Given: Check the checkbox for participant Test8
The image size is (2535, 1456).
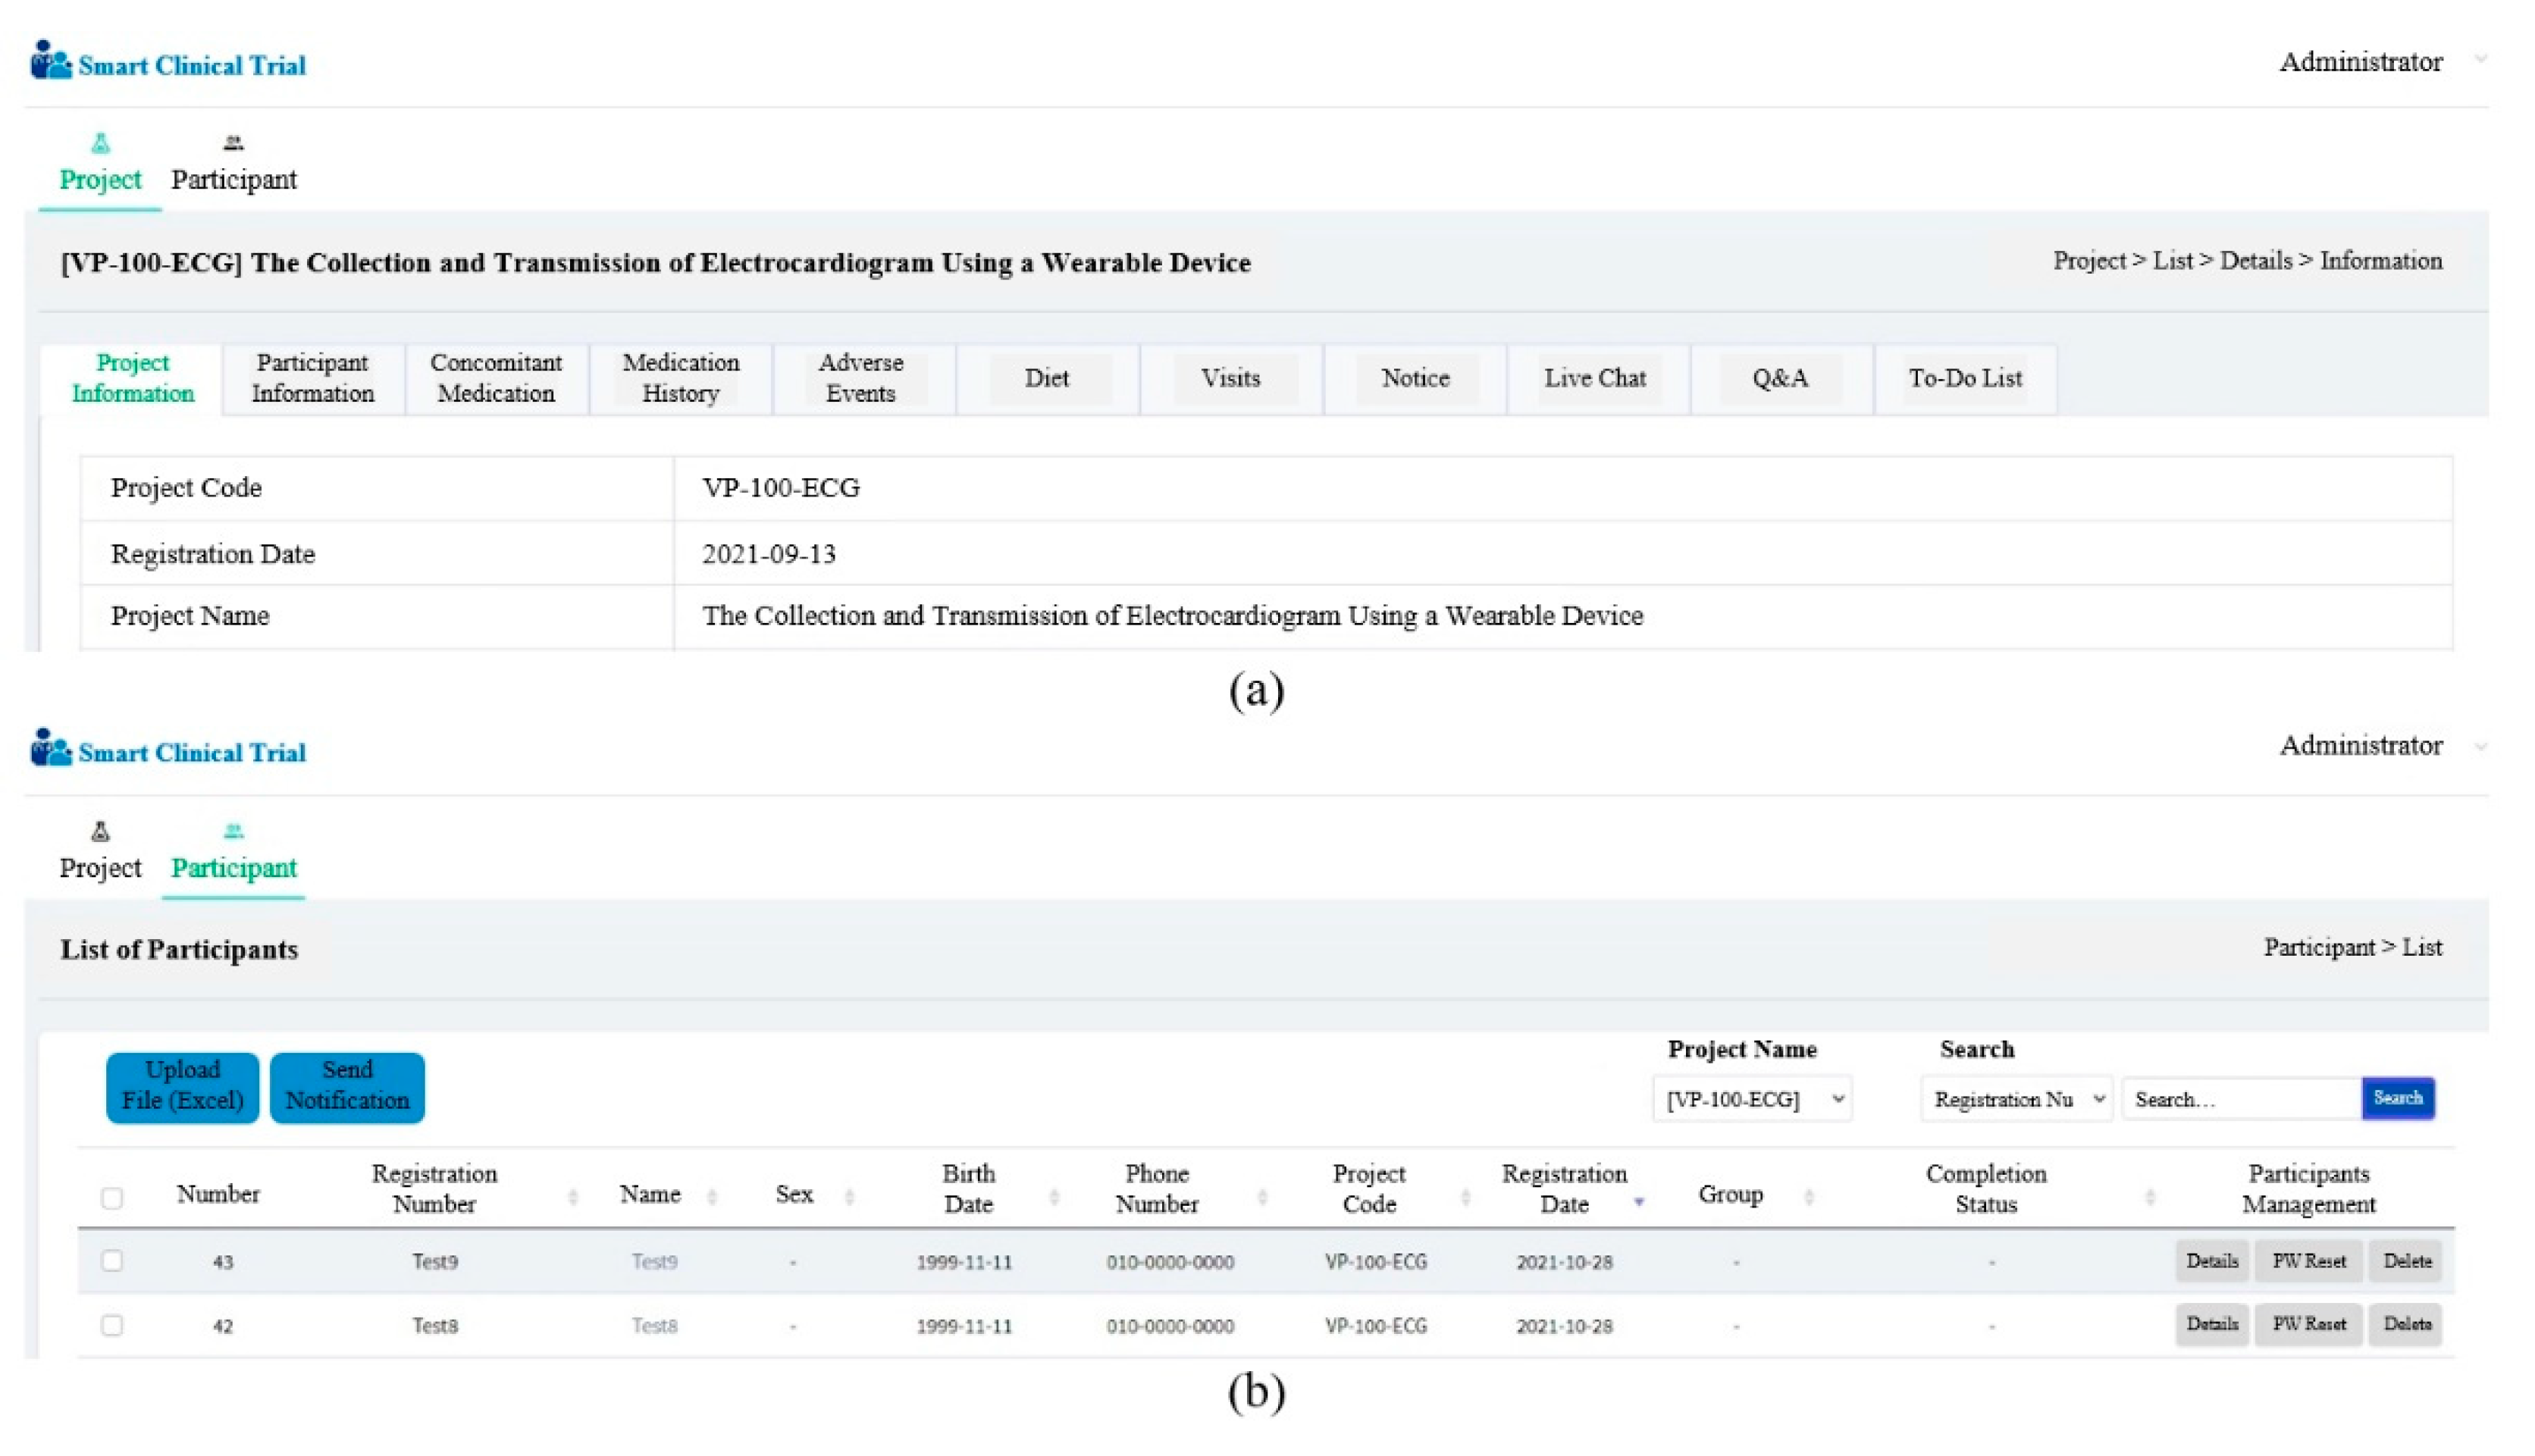Looking at the screenshot, I should [112, 1324].
